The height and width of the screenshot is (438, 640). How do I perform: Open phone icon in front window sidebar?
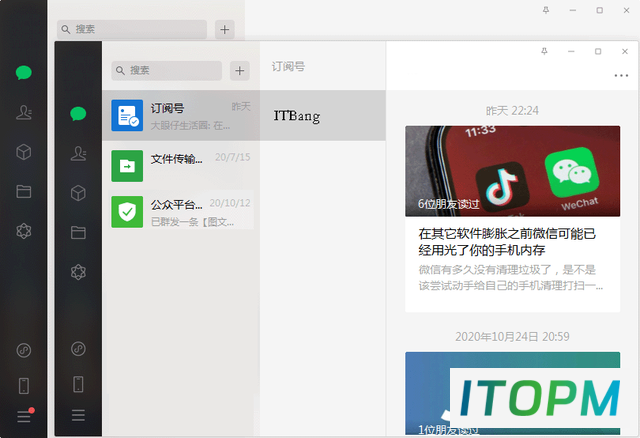(x=78, y=384)
